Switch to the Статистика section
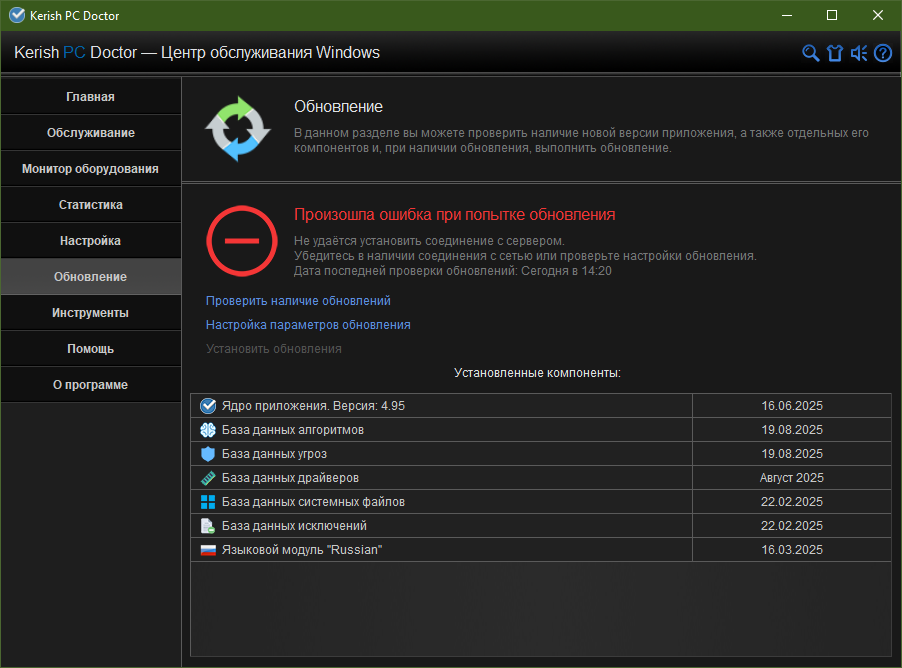 click(90, 205)
